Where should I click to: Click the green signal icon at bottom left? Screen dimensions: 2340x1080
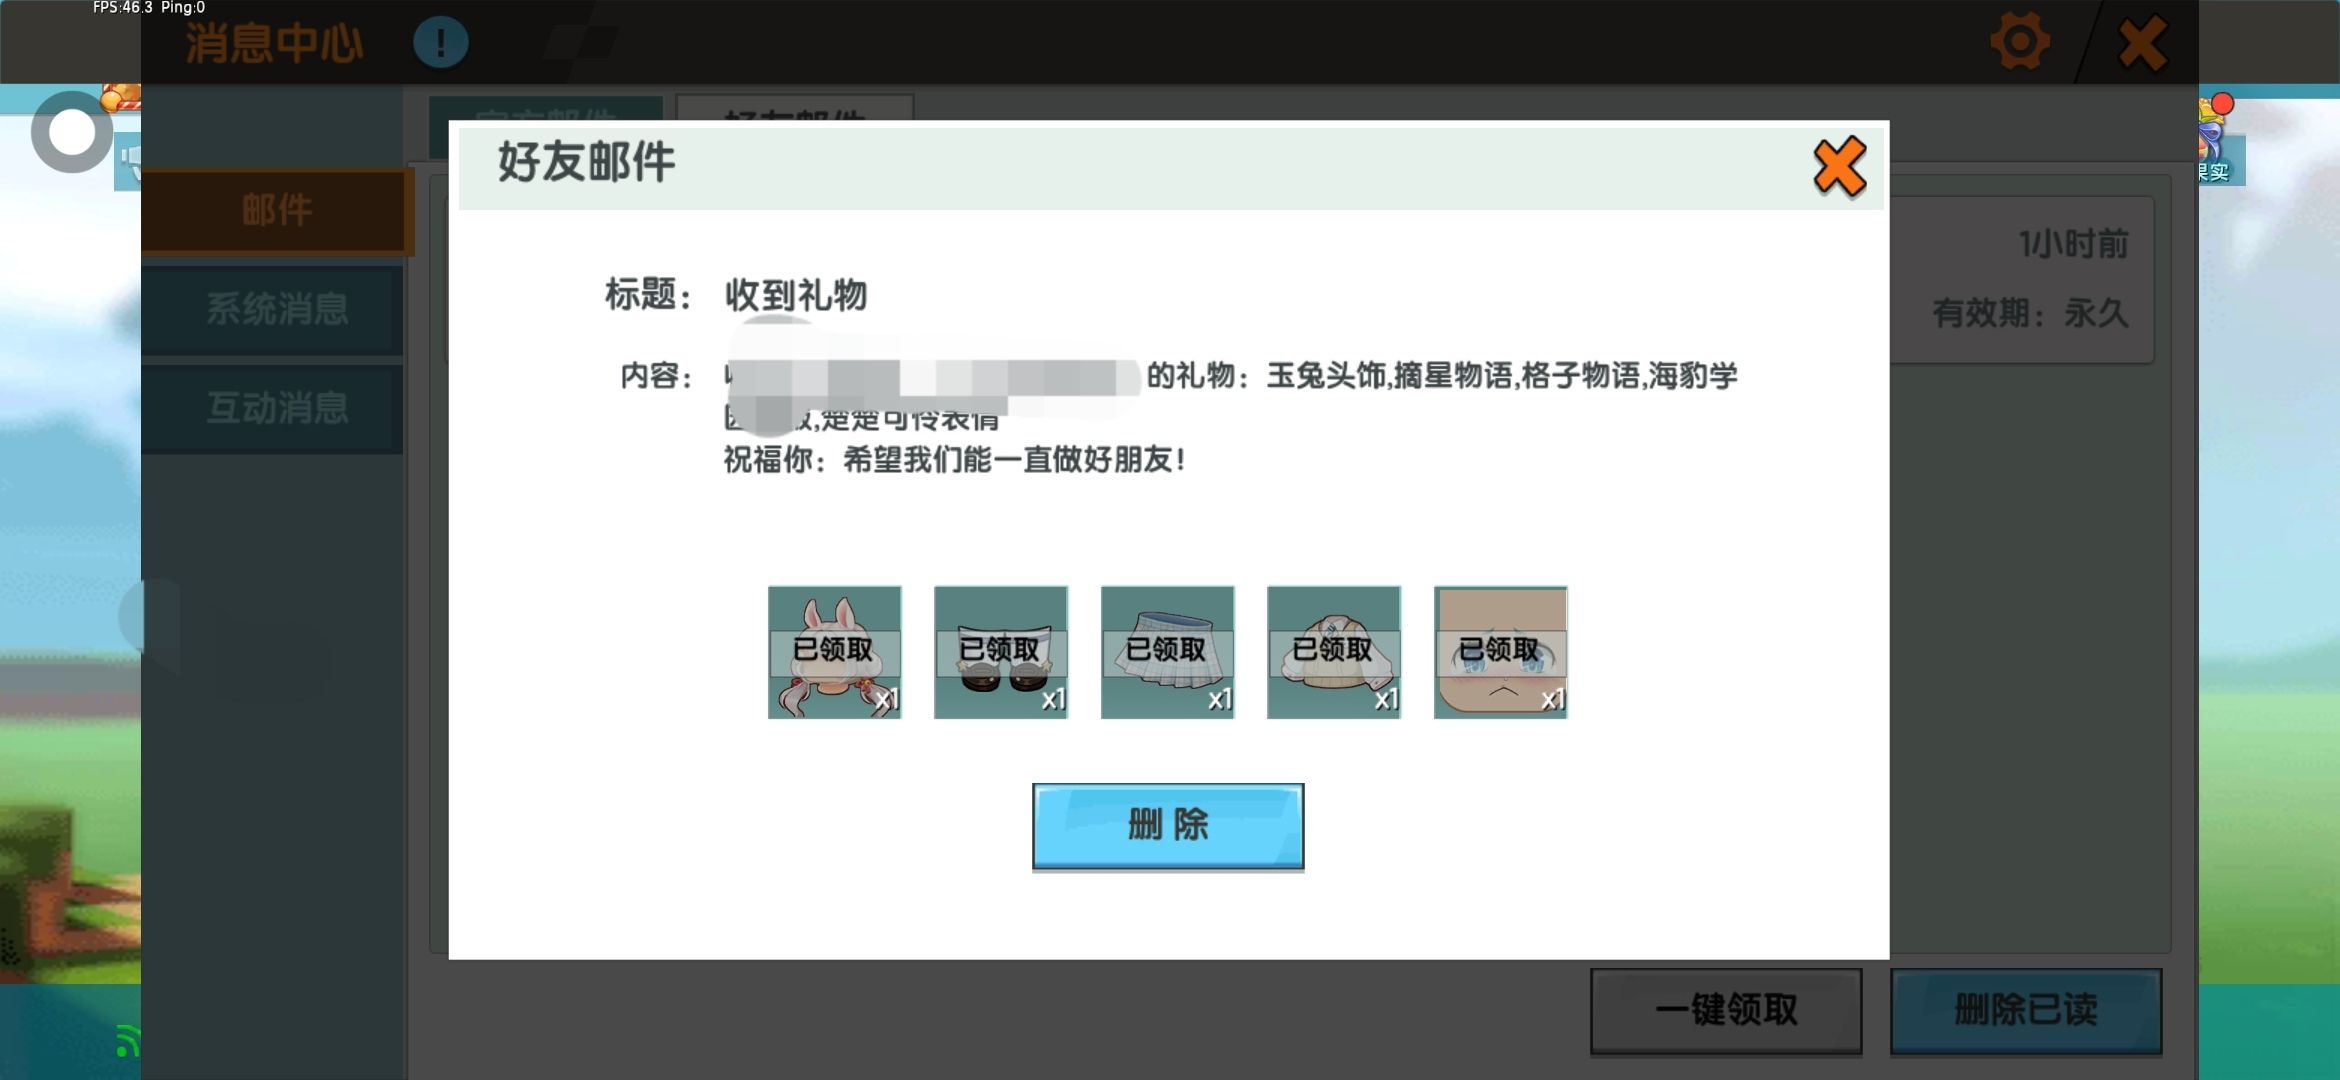pyautogui.click(x=126, y=1040)
